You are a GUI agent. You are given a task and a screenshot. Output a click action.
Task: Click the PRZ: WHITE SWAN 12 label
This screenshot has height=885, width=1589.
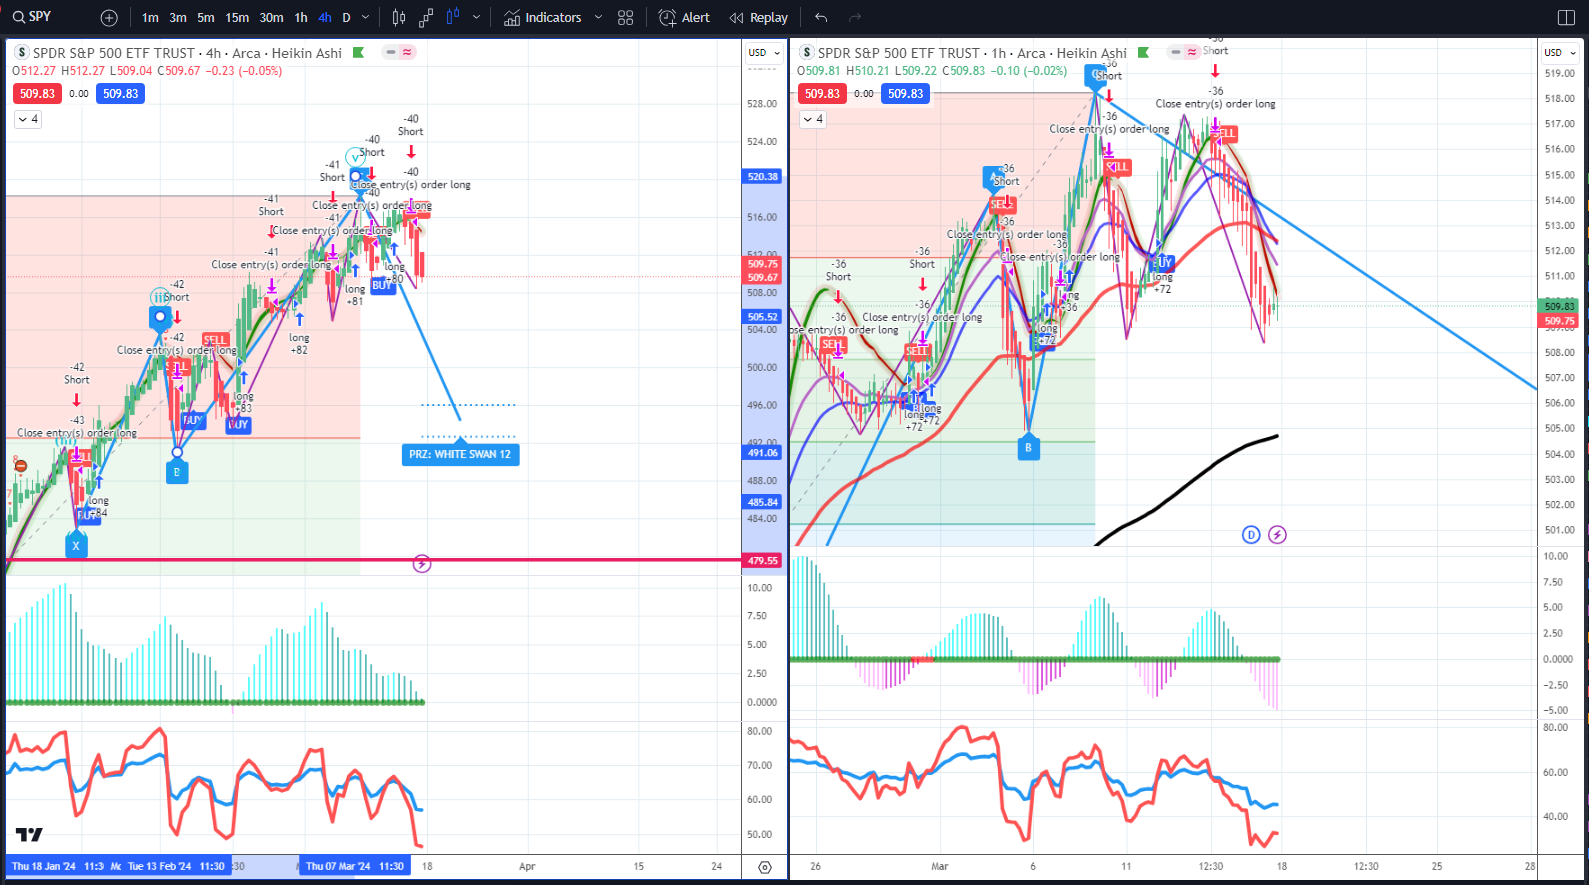tap(460, 454)
